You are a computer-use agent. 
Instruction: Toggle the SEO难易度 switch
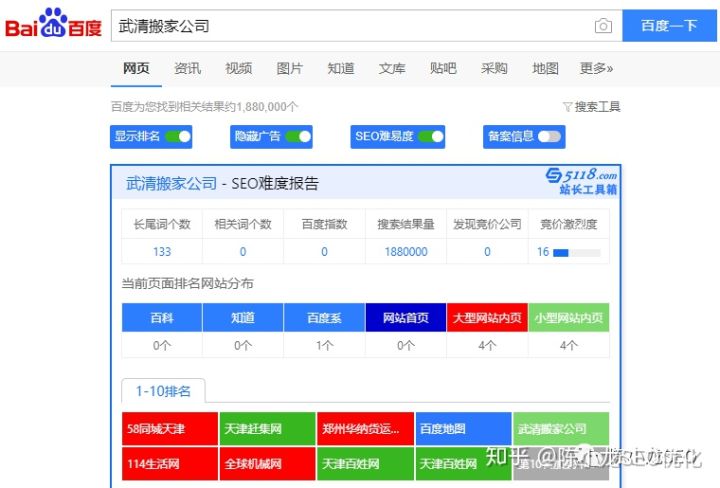pyautogui.click(x=431, y=136)
